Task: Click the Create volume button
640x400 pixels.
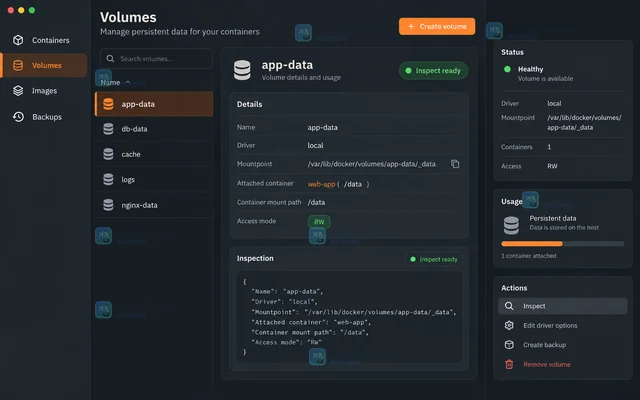Action: pyautogui.click(x=437, y=26)
